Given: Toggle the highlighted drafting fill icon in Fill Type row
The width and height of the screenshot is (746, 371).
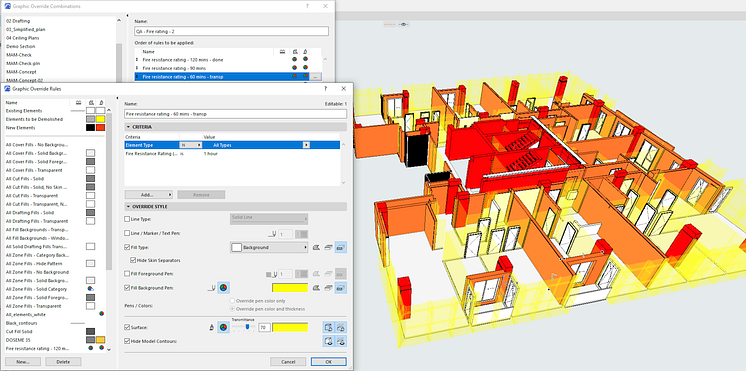Looking at the screenshot, I should (340, 247).
